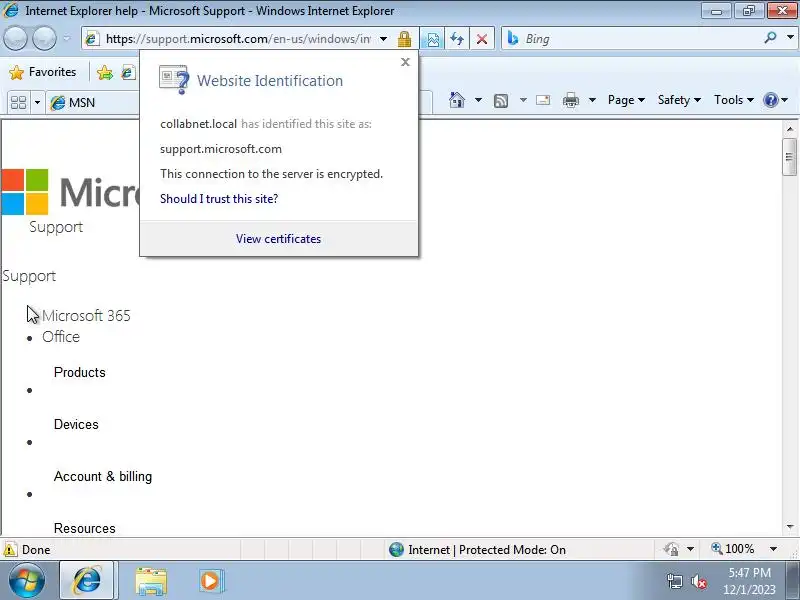Click the Office link
The image size is (800, 600).
61,337
